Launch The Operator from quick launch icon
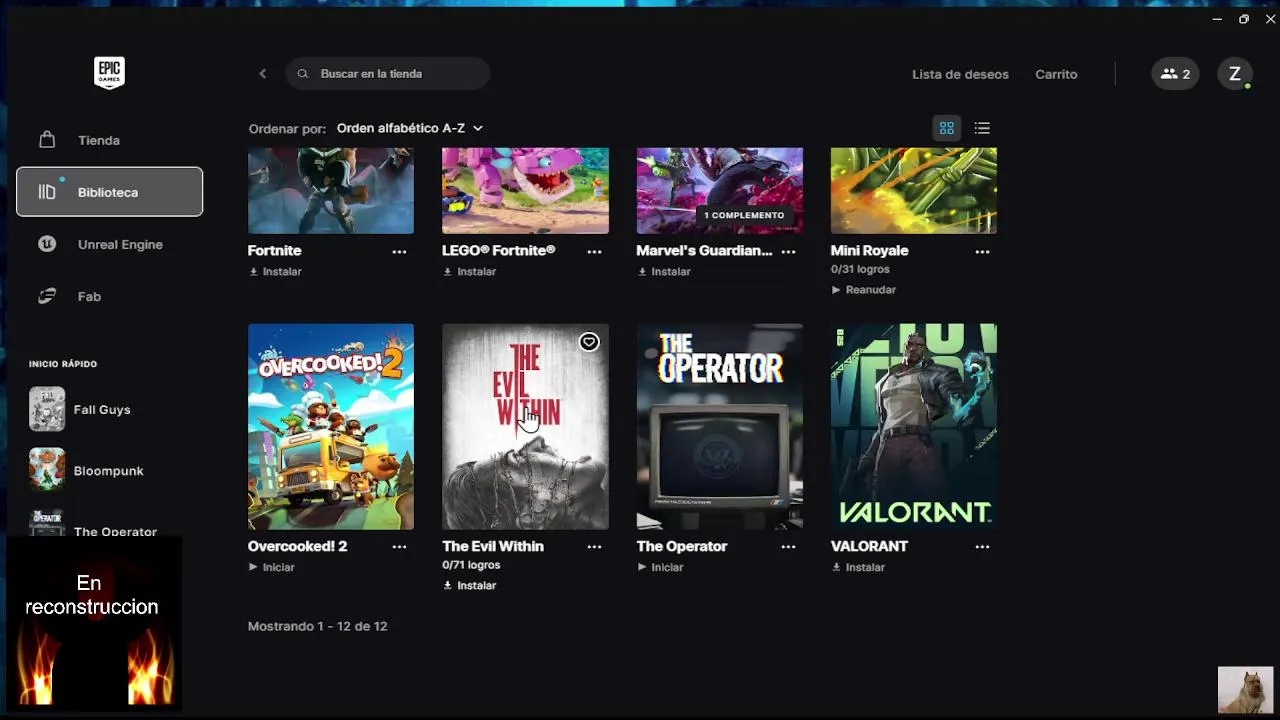Viewport: 1280px width, 720px height. [x=47, y=524]
